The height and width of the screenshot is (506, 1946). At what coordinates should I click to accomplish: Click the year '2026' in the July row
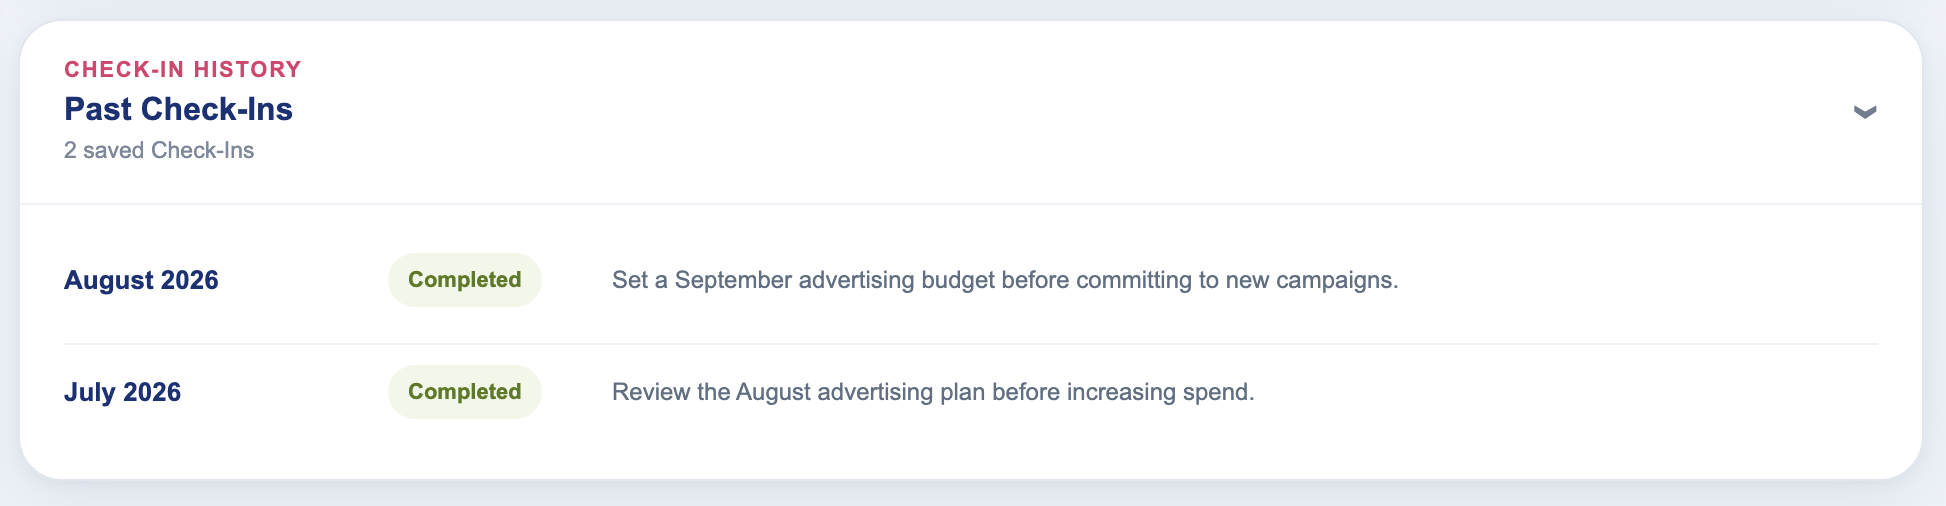pyautogui.click(x=152, y=392)
